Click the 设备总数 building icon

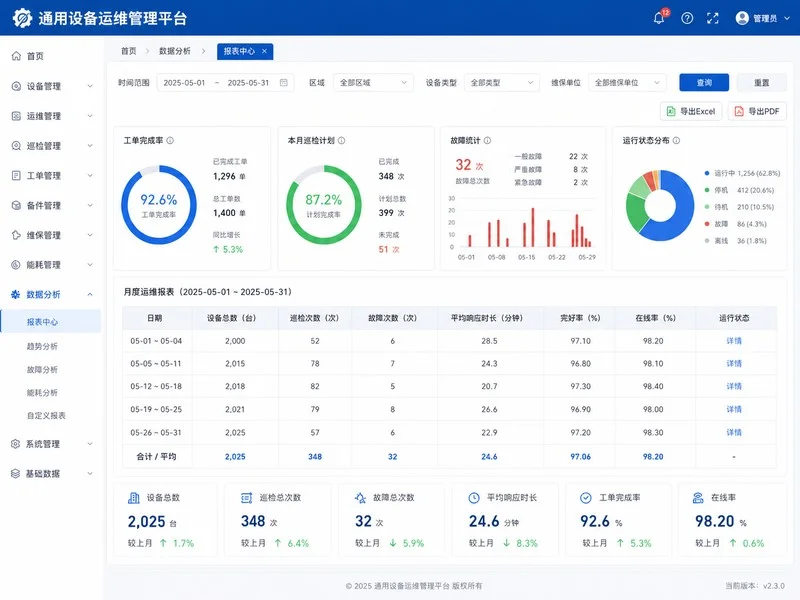point(134,497)
